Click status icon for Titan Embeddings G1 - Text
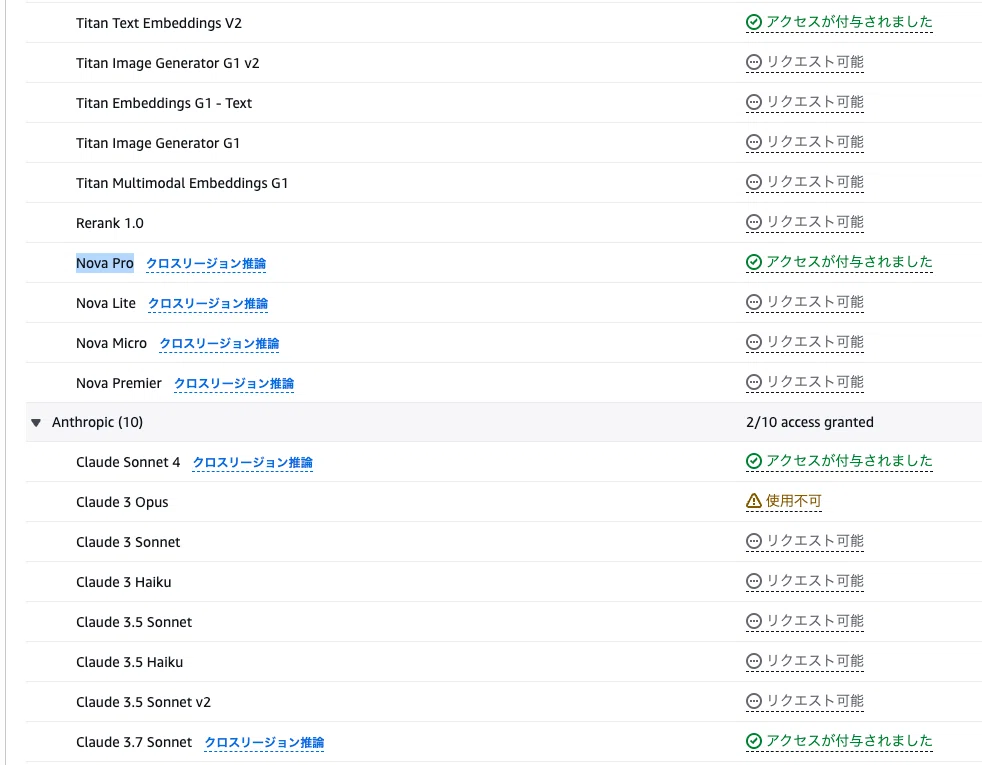 click(754, 103)
